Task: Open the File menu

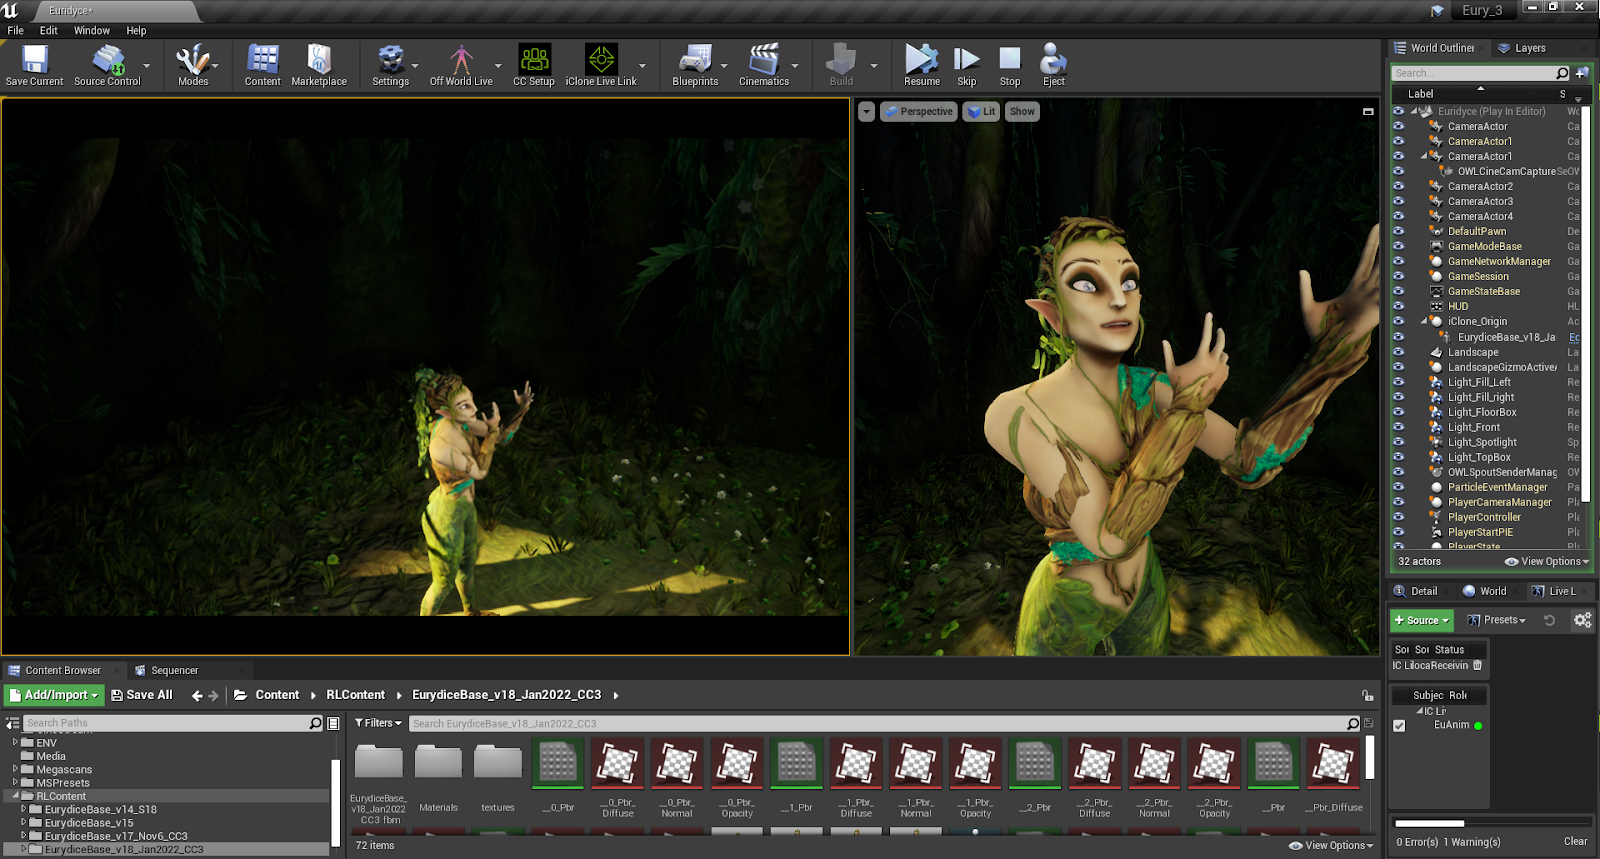Action: pyautogui.click(x=16, y=30)
